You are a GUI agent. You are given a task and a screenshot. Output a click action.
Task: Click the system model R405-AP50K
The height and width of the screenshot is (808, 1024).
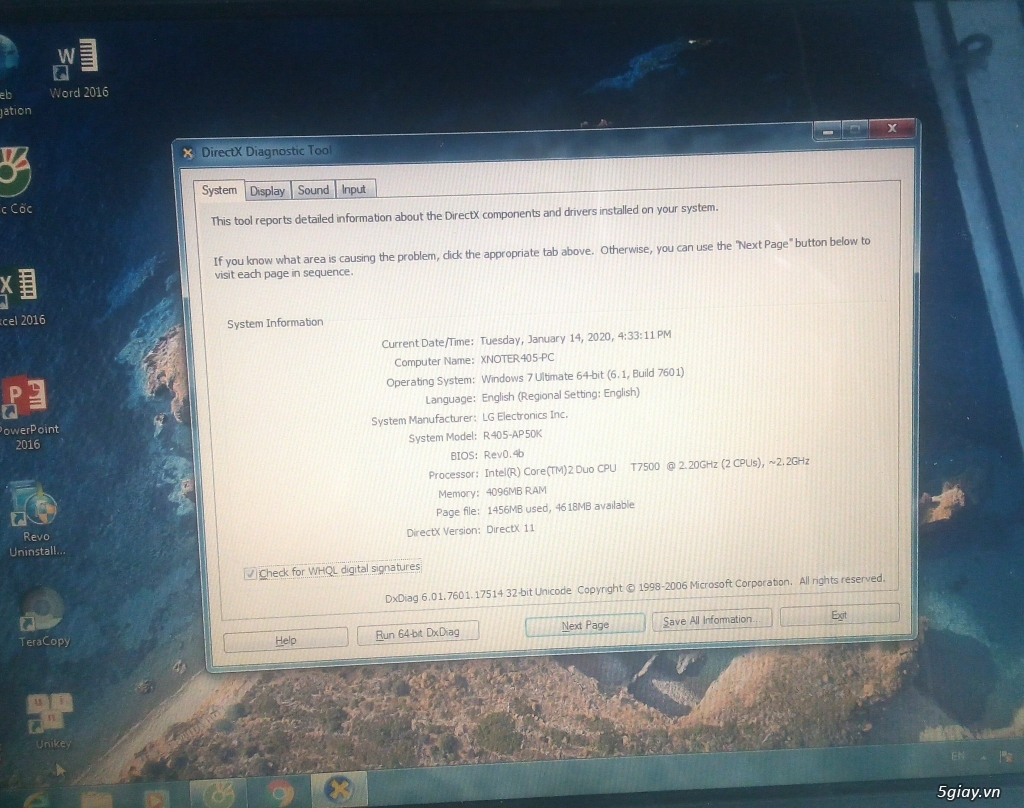point(513,435)
